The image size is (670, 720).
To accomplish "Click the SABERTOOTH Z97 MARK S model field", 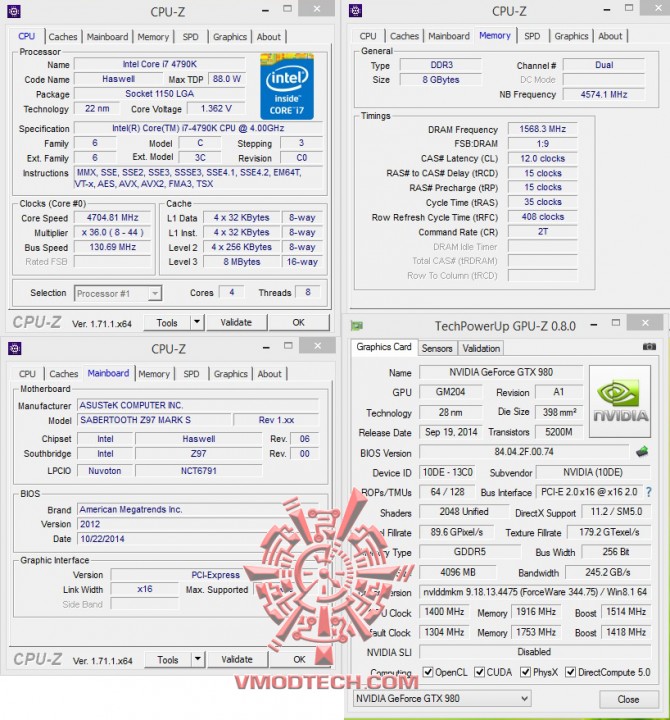I will (154, 420).
